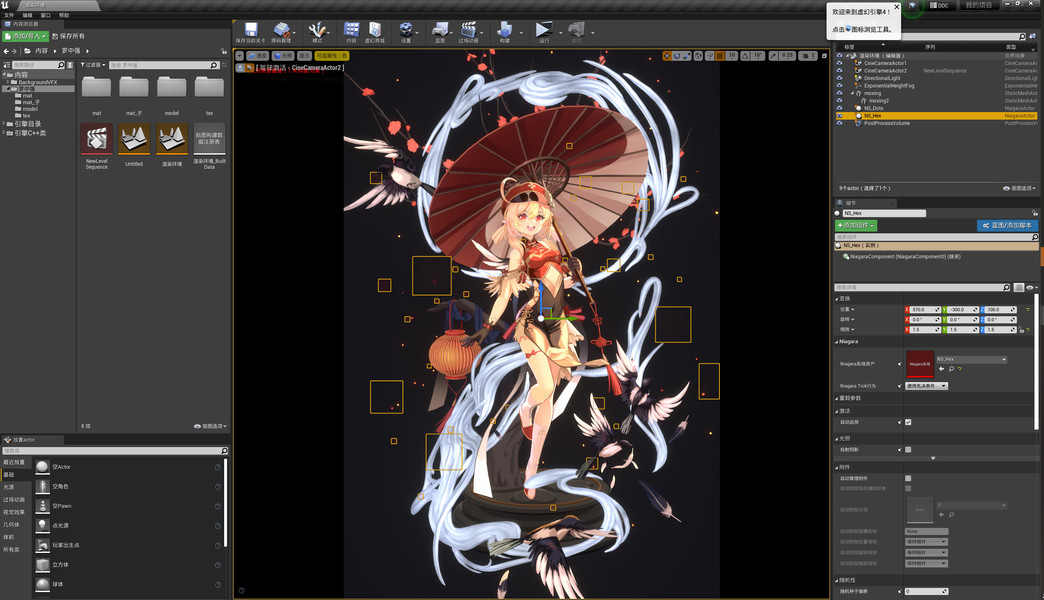Open the Build toolbar icon
The width and height of the screenshot is (1044, 600).
click(505, 29)
